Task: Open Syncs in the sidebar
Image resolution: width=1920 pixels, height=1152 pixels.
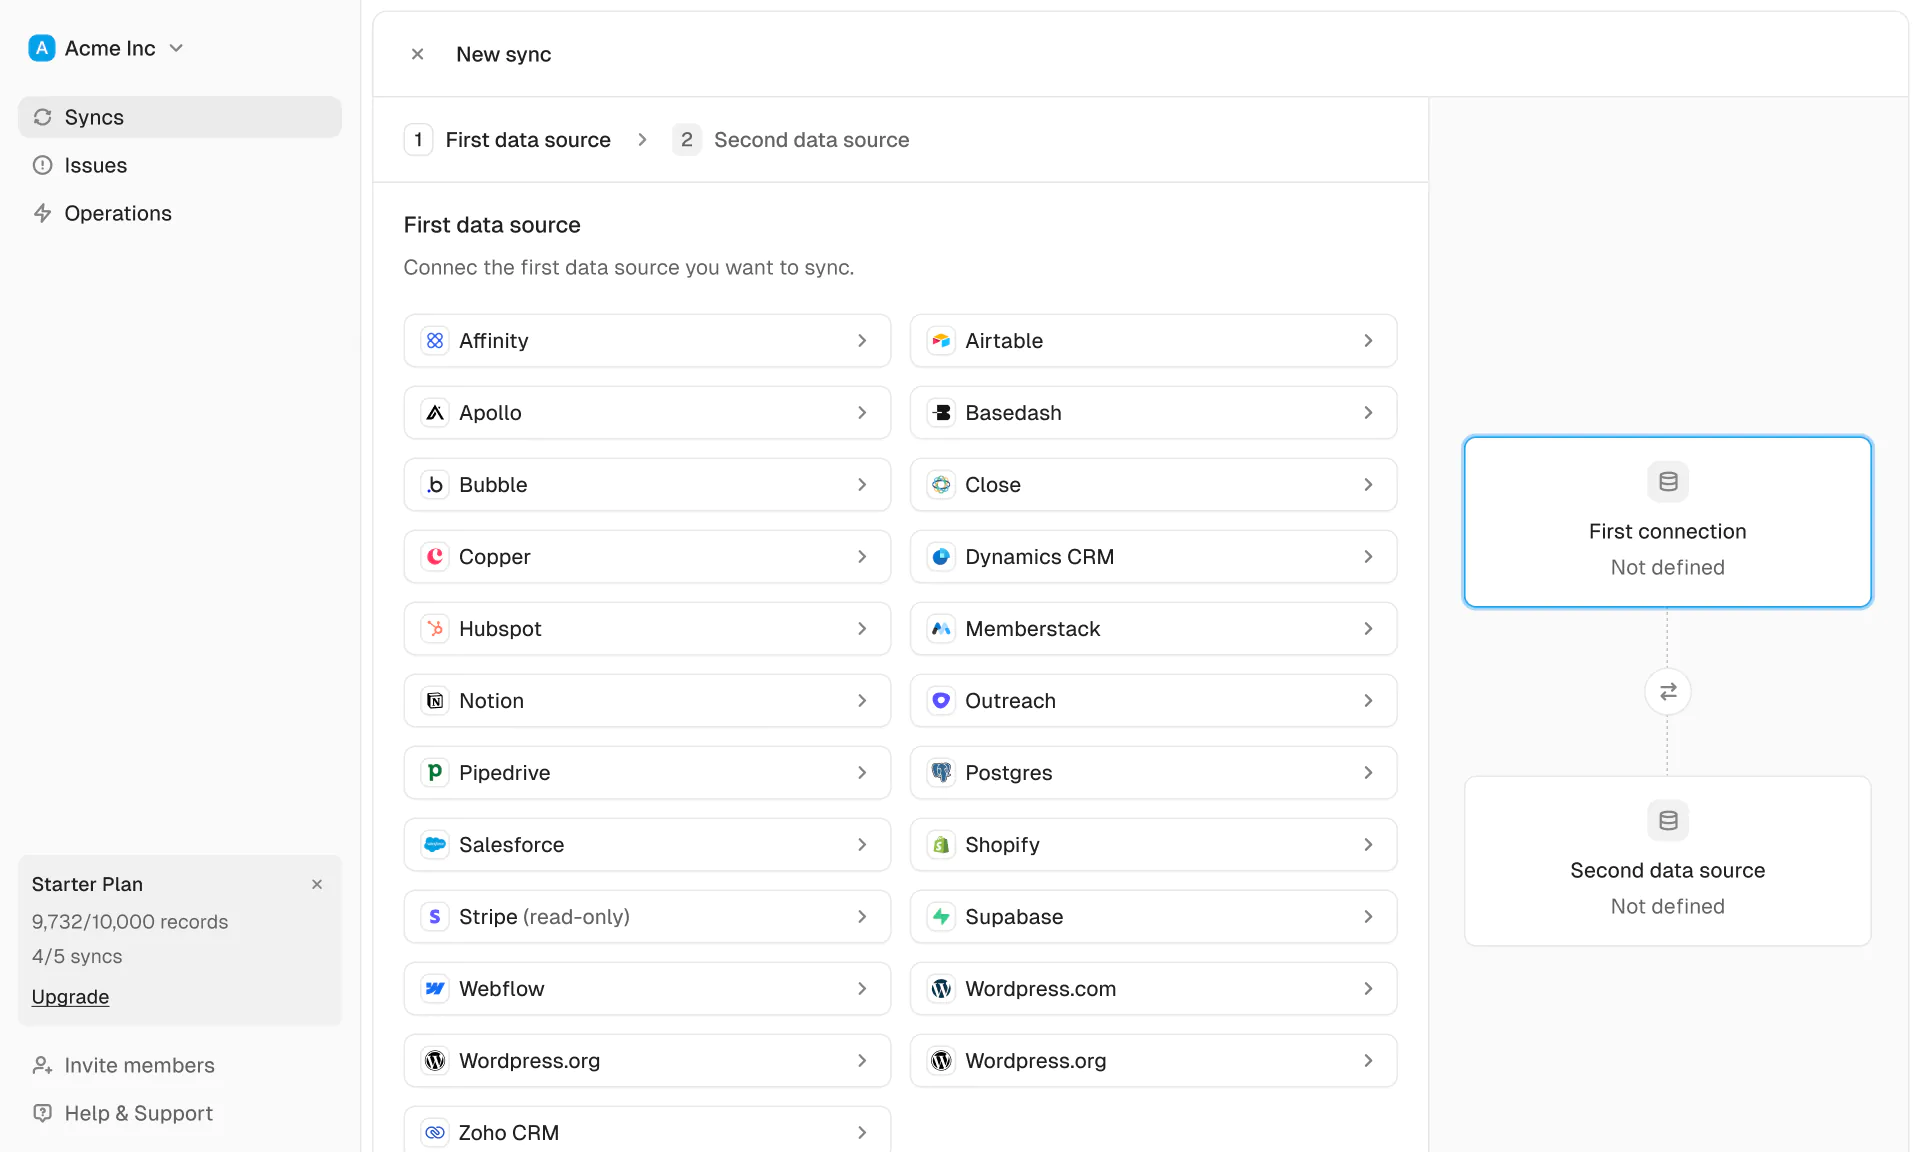Action: tap(180, 117)
